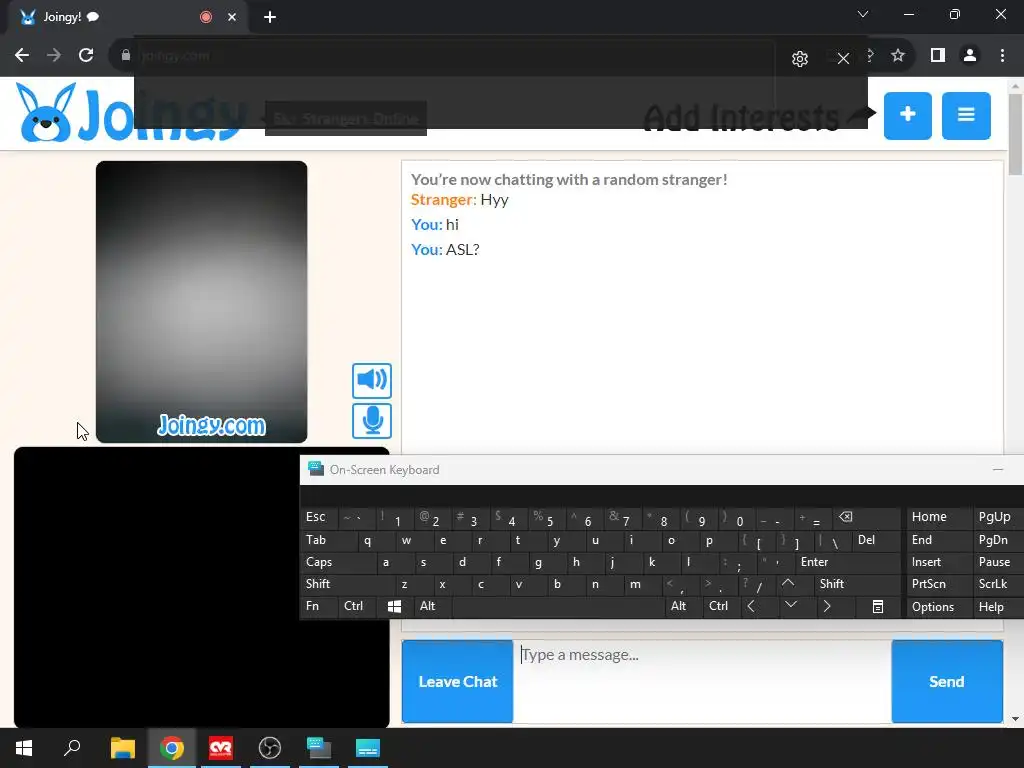Image resolution: width=1024 pixels, height=768 pixels.
Task: Open Chrome profile avatar
Action: (970, 56)
